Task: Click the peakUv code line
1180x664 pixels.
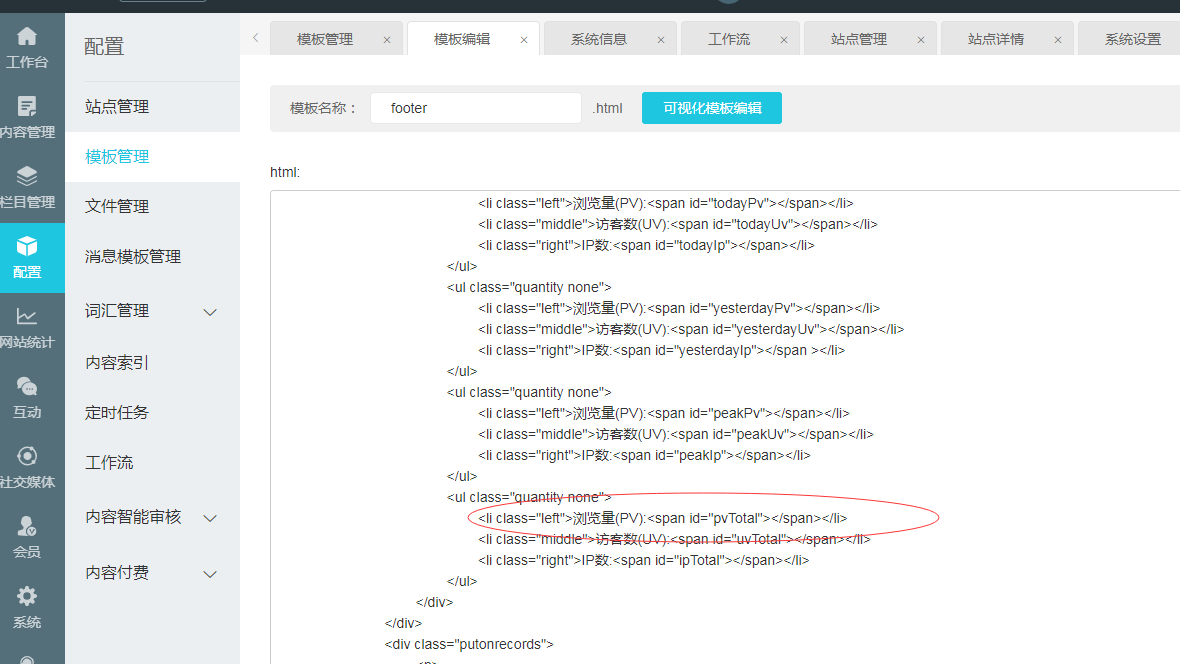Action: tap(676, 434)
